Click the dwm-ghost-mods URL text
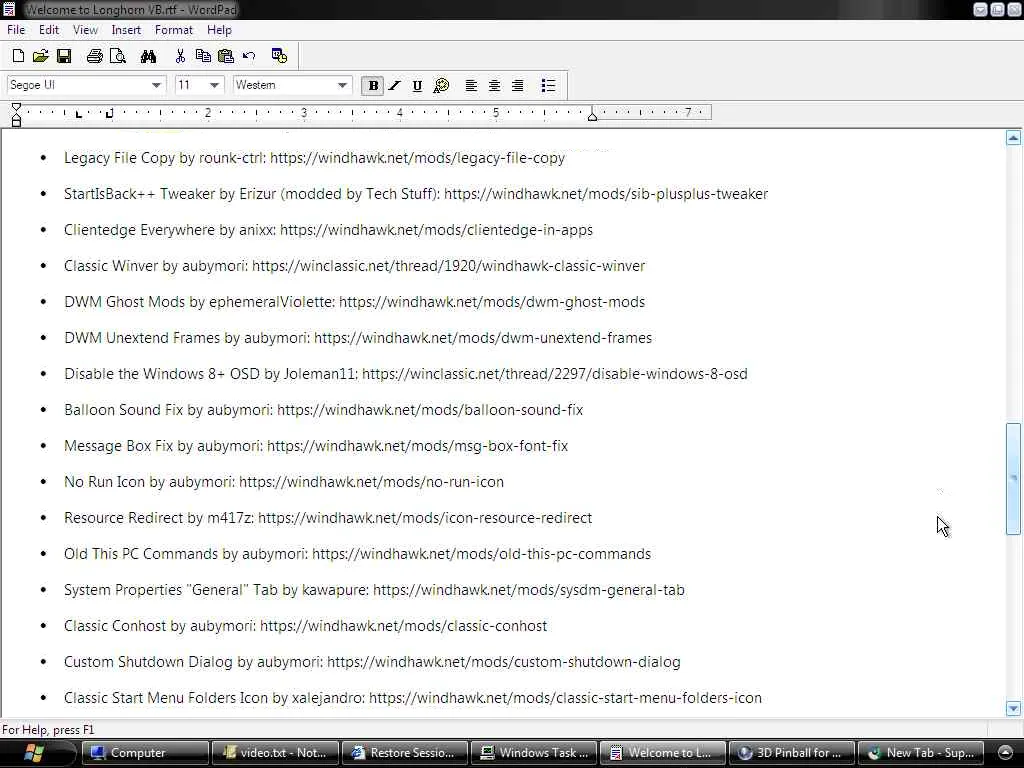Image resolution: width=1024 pixels, height=768 pixels. pyautogui.click(x=492, y=302)
